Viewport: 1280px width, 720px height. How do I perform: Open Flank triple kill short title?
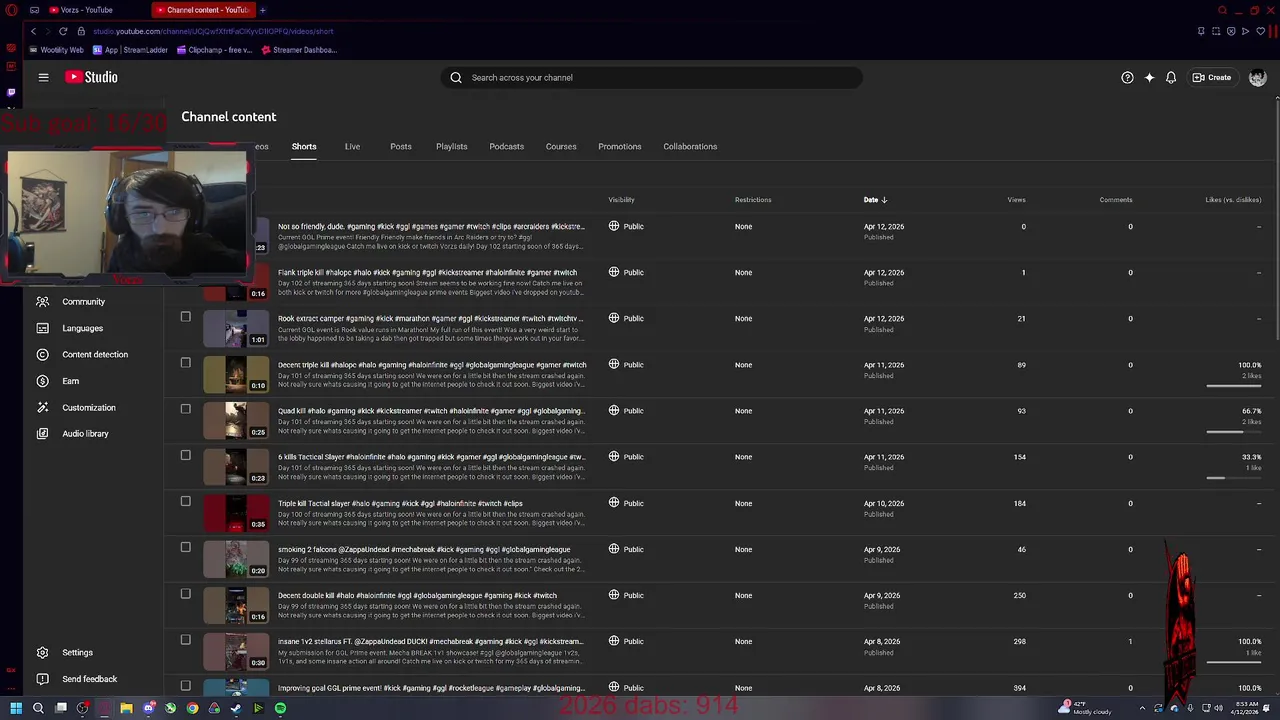427,272
